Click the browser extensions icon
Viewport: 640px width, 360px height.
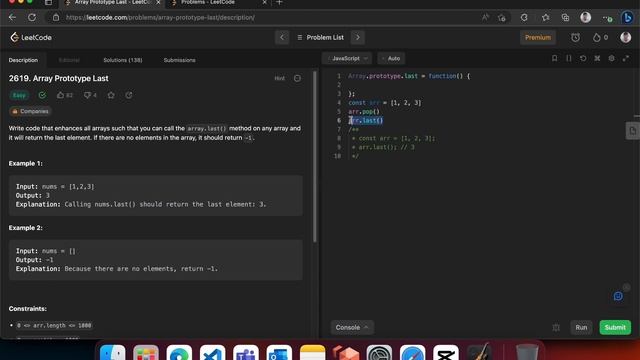pyautogui.click(x=524, y=18)
